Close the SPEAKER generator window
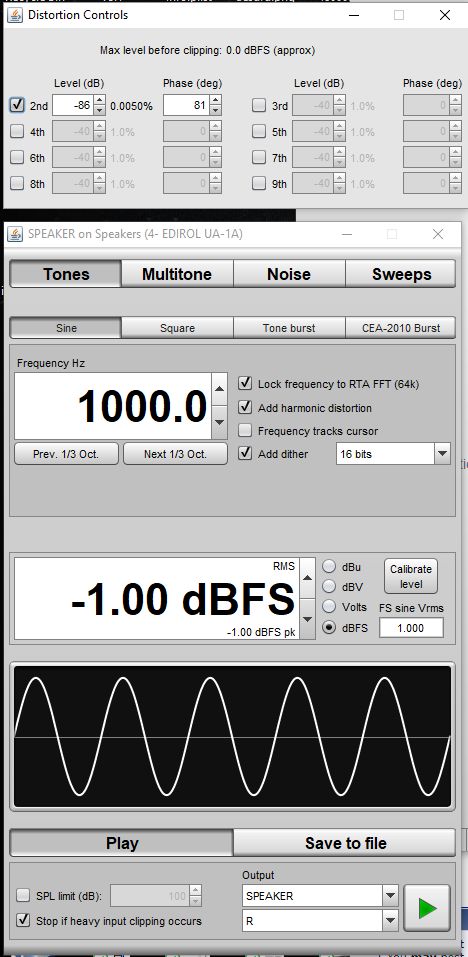 click(438, 234)
